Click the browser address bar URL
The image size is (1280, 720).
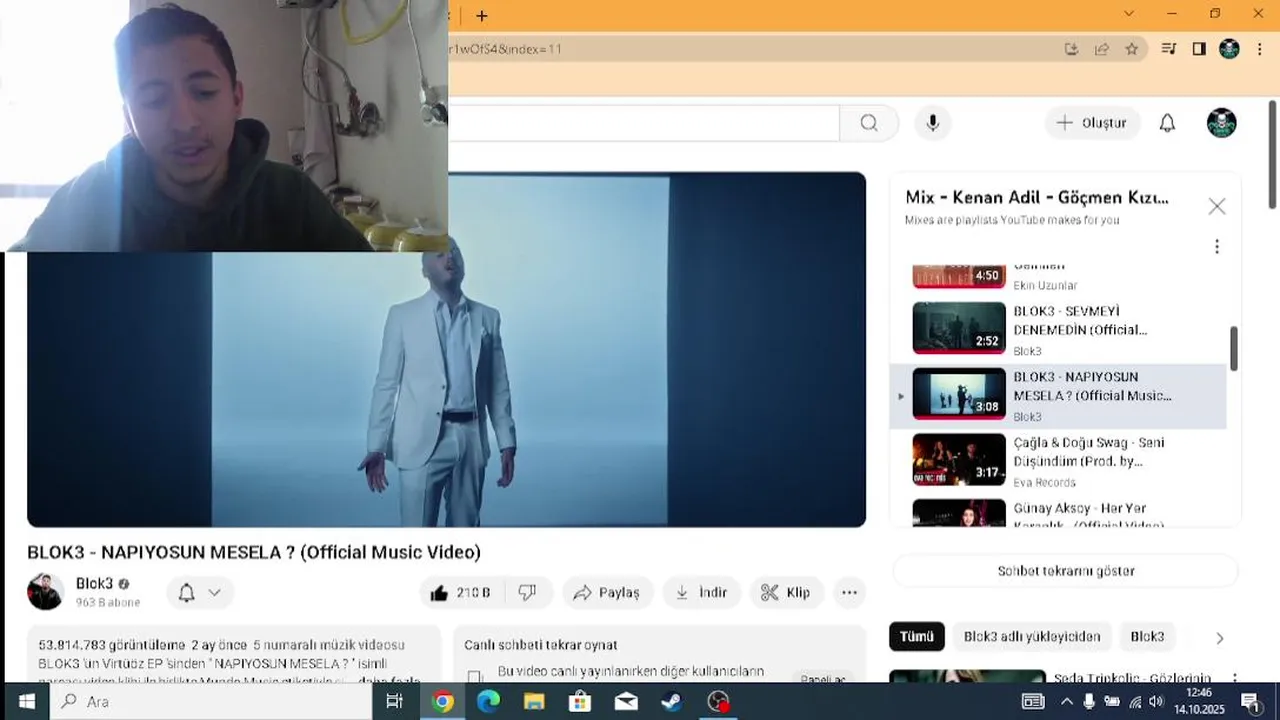[x=506, y=49]
